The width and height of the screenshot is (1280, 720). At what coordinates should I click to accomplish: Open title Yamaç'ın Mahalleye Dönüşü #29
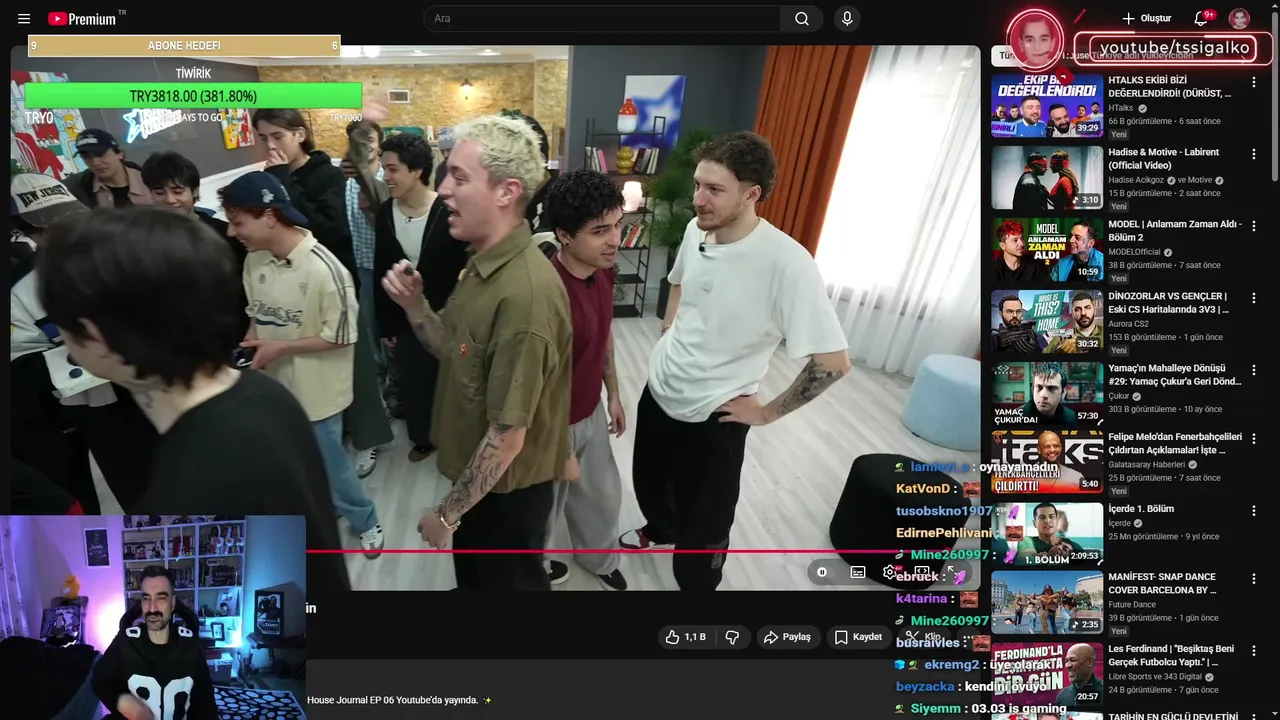point(1175,375)
